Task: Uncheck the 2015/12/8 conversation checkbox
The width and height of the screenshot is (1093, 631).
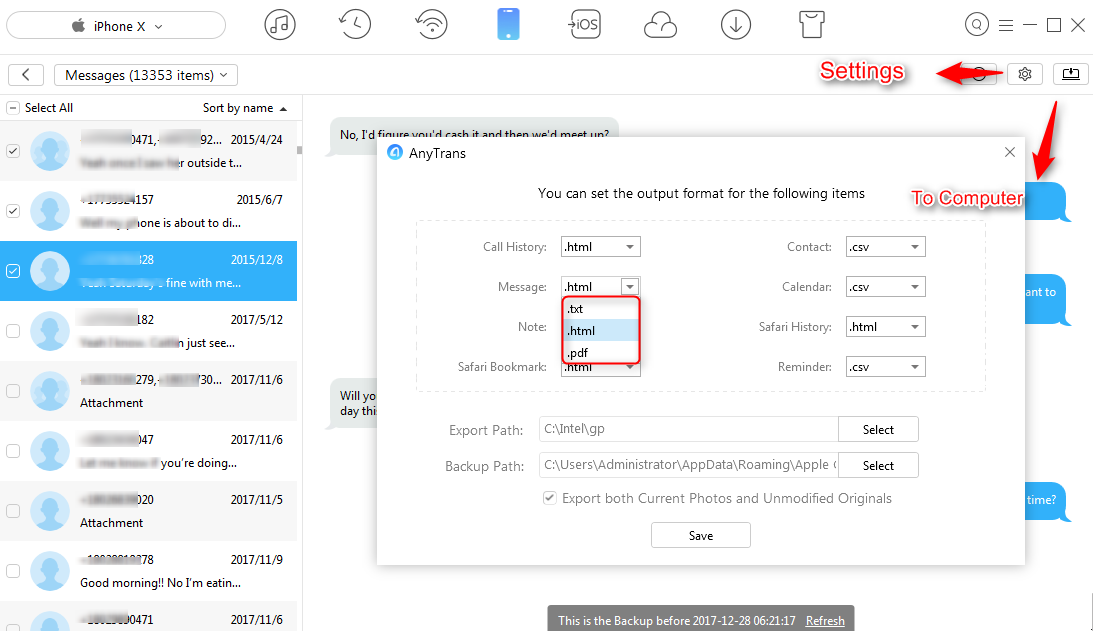Action: pyautogui.click(x=13, y=271)
